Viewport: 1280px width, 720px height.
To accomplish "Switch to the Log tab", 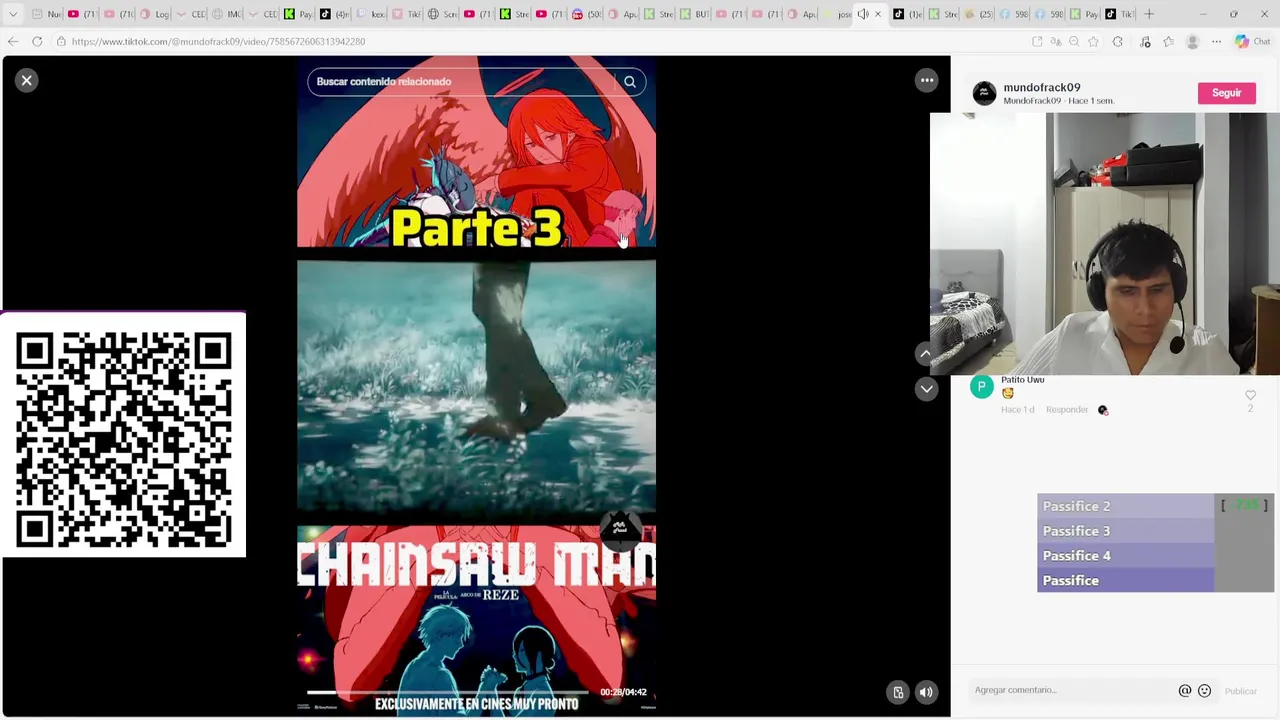I will click(155, 14).
